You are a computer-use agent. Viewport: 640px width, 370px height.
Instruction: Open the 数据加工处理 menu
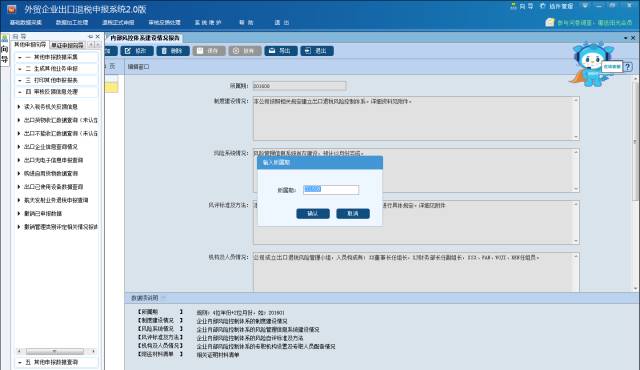click(x=72, y=22)
